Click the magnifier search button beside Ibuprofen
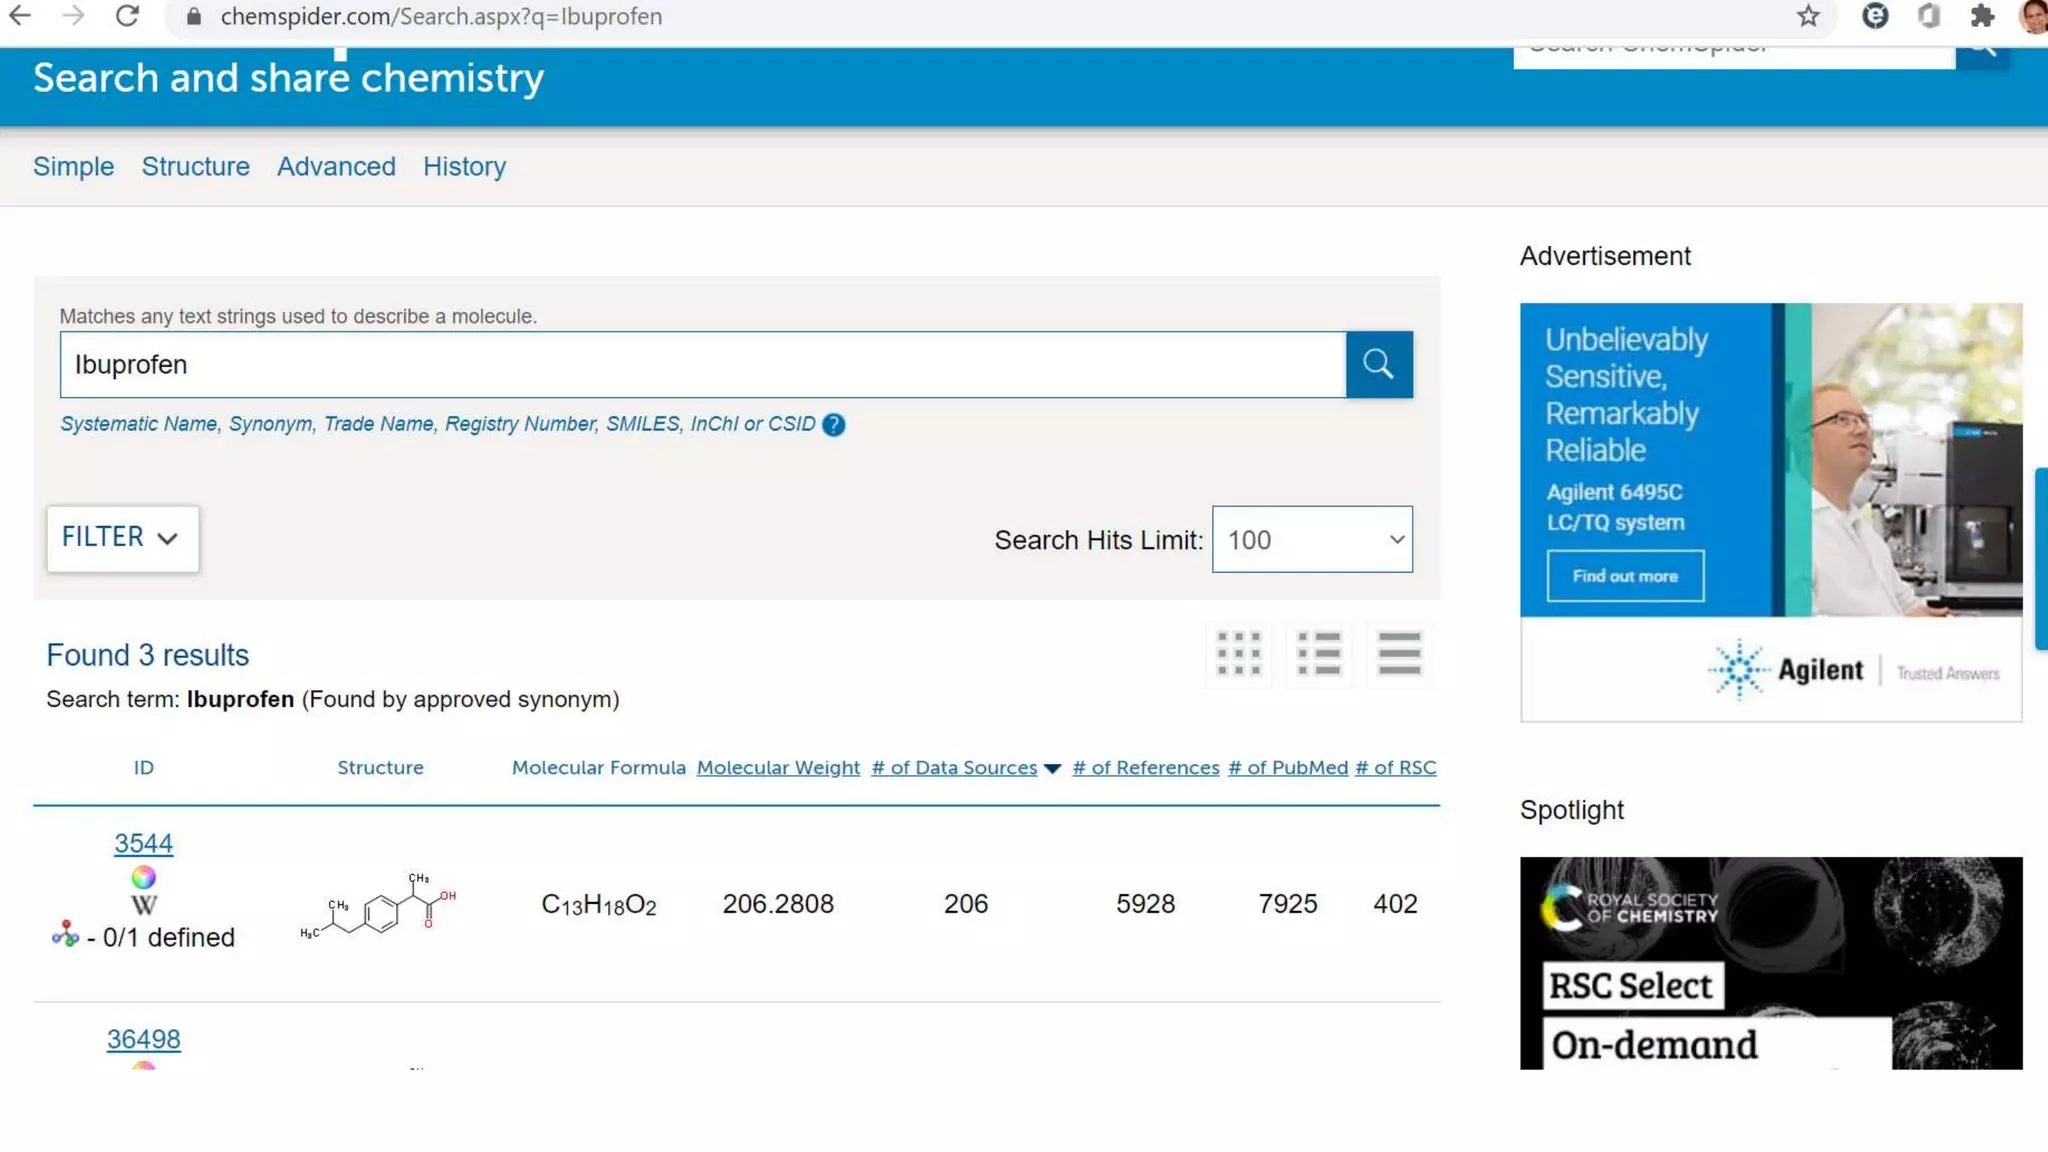2048x1152 pixels. pos(1378,364)
